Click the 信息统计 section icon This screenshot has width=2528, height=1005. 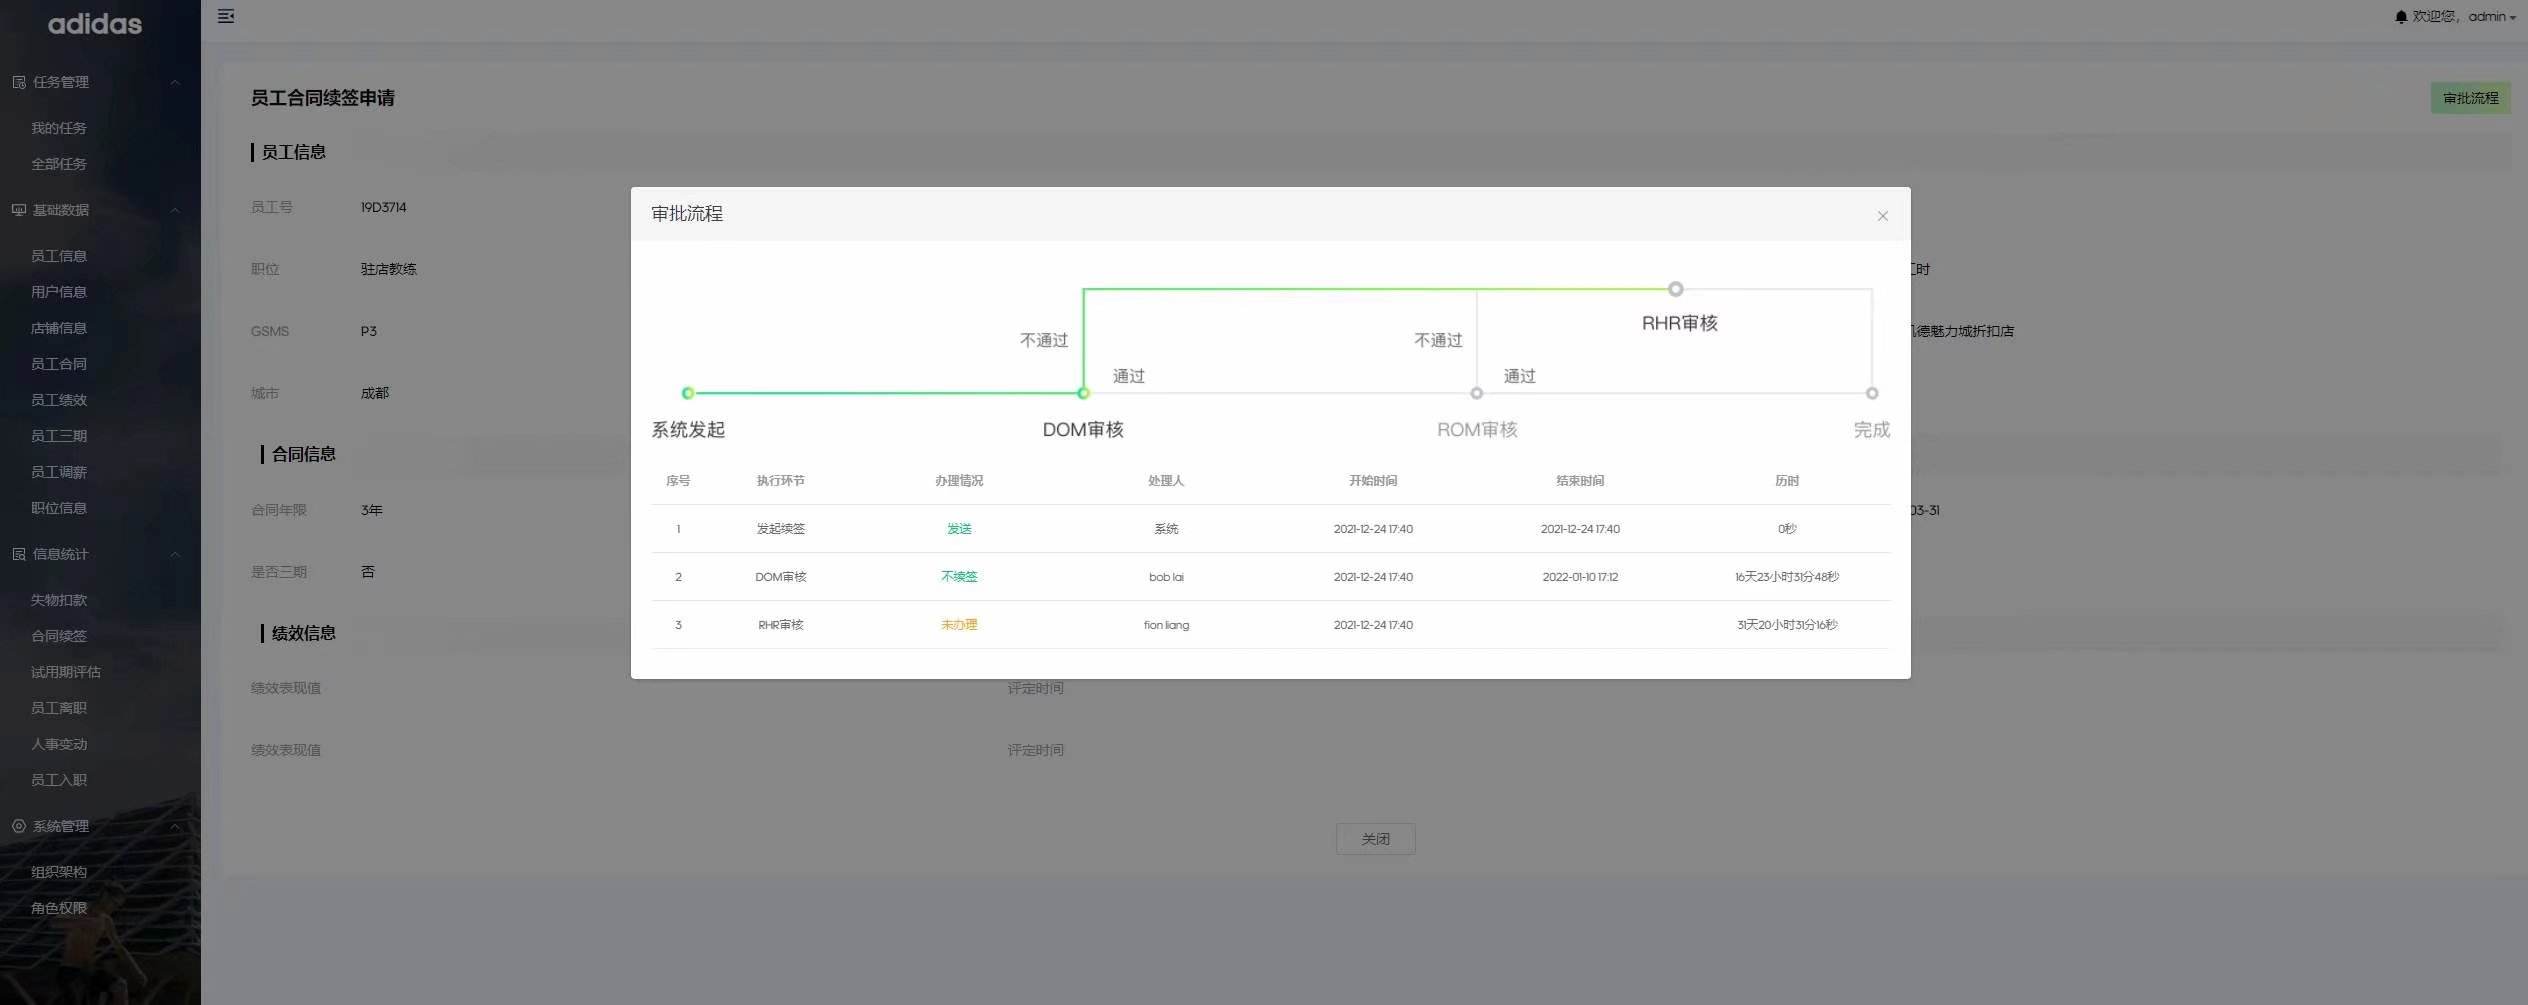19,554
